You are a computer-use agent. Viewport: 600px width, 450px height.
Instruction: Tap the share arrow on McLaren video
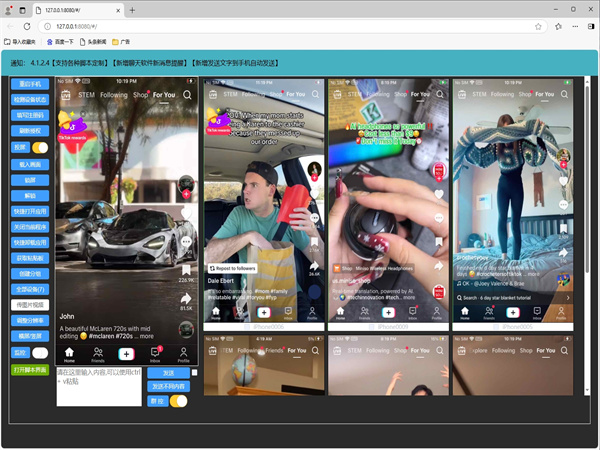click(x=186, y=299)
